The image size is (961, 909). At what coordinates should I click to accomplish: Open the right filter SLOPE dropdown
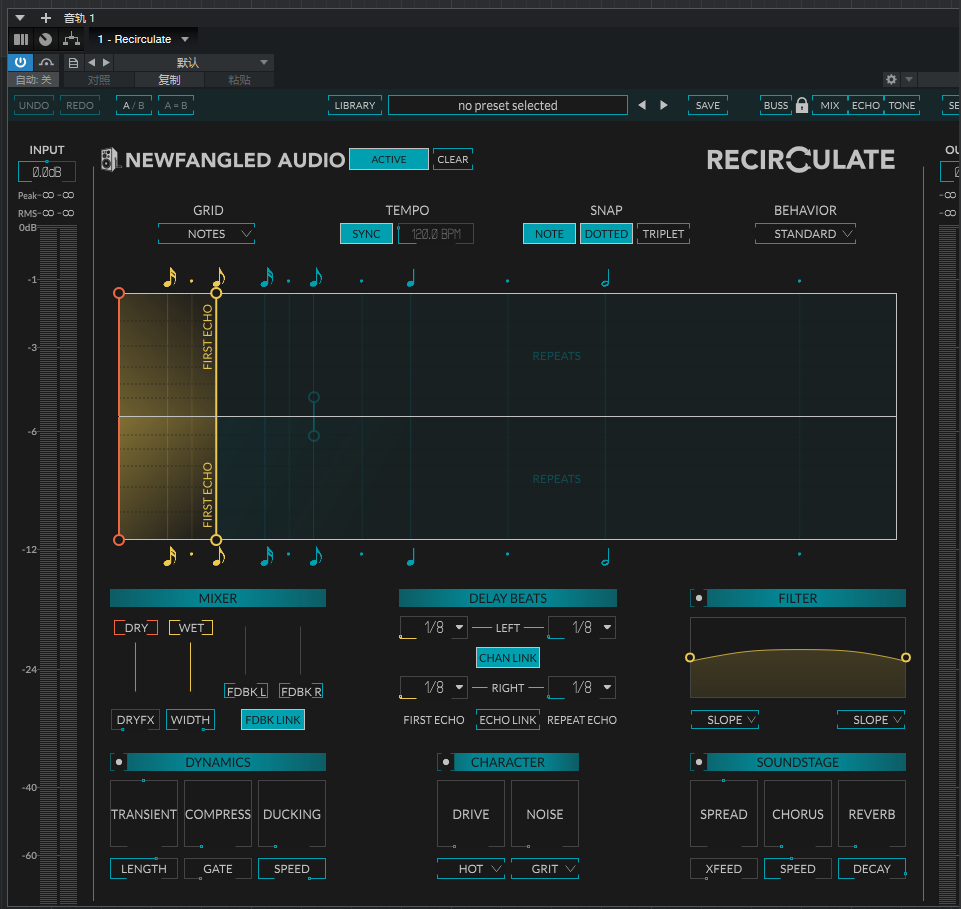tap(871, 720)
